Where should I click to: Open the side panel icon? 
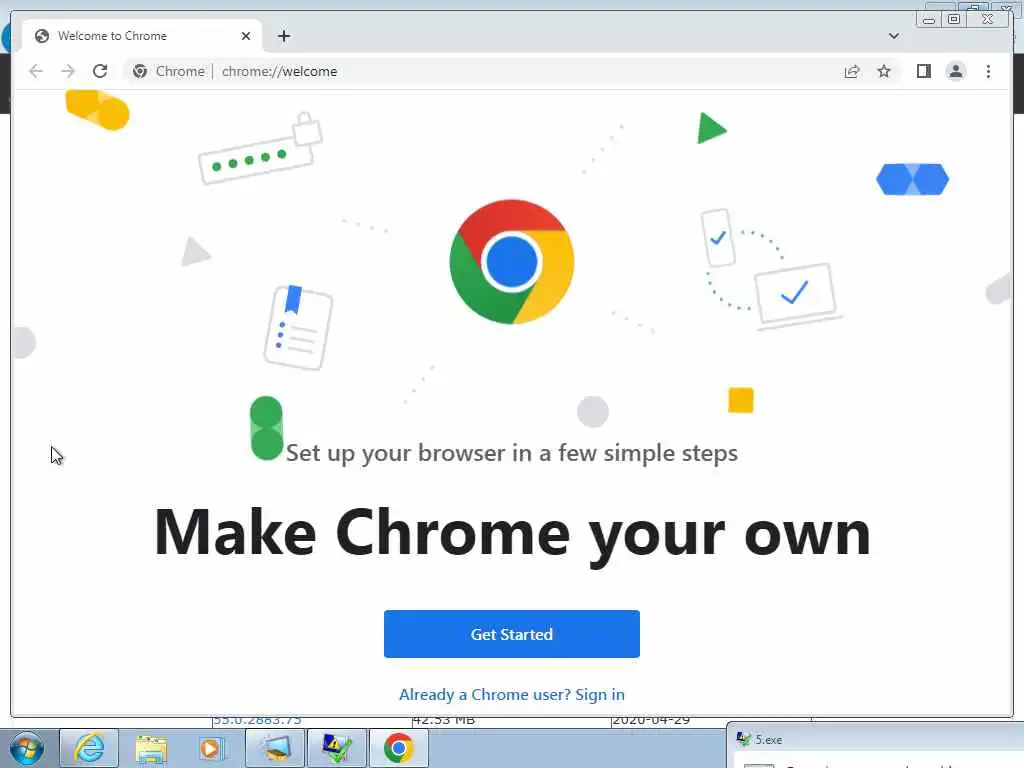pyautogui.click(x=923, y=71)
